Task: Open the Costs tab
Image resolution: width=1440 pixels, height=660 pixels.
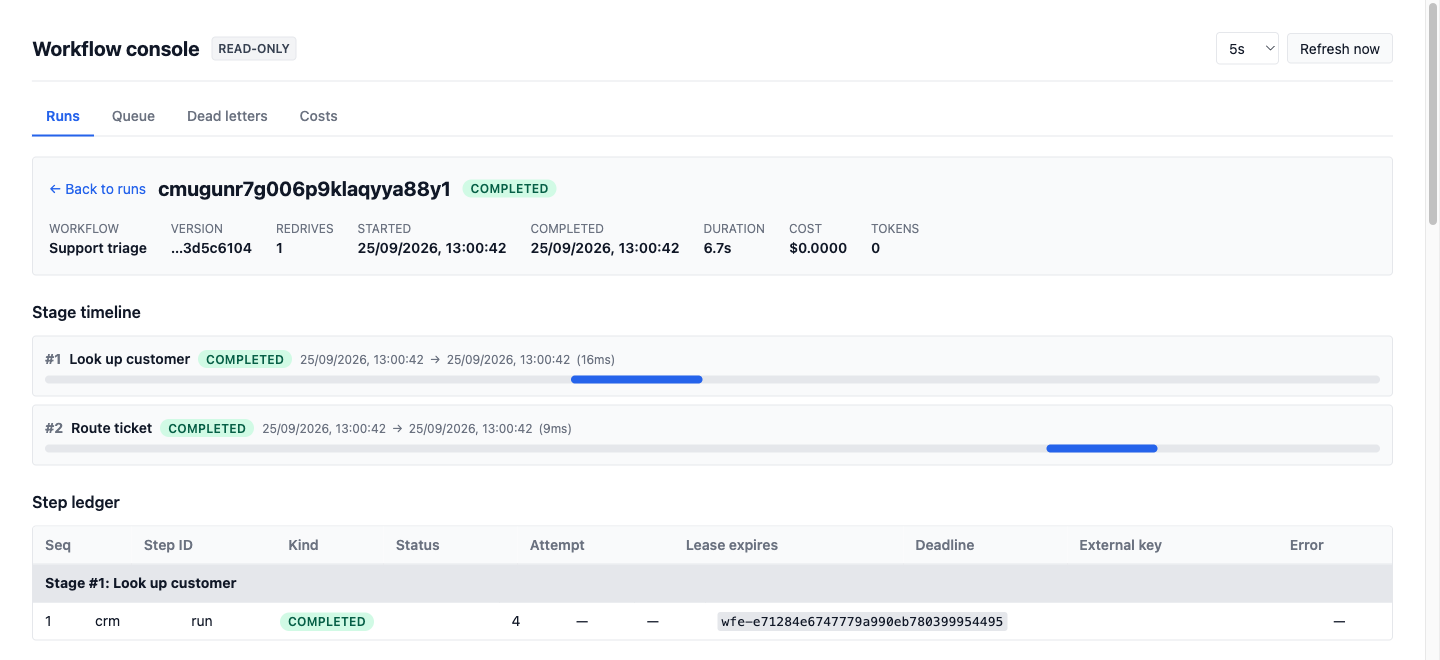Action: coord(318,116)
